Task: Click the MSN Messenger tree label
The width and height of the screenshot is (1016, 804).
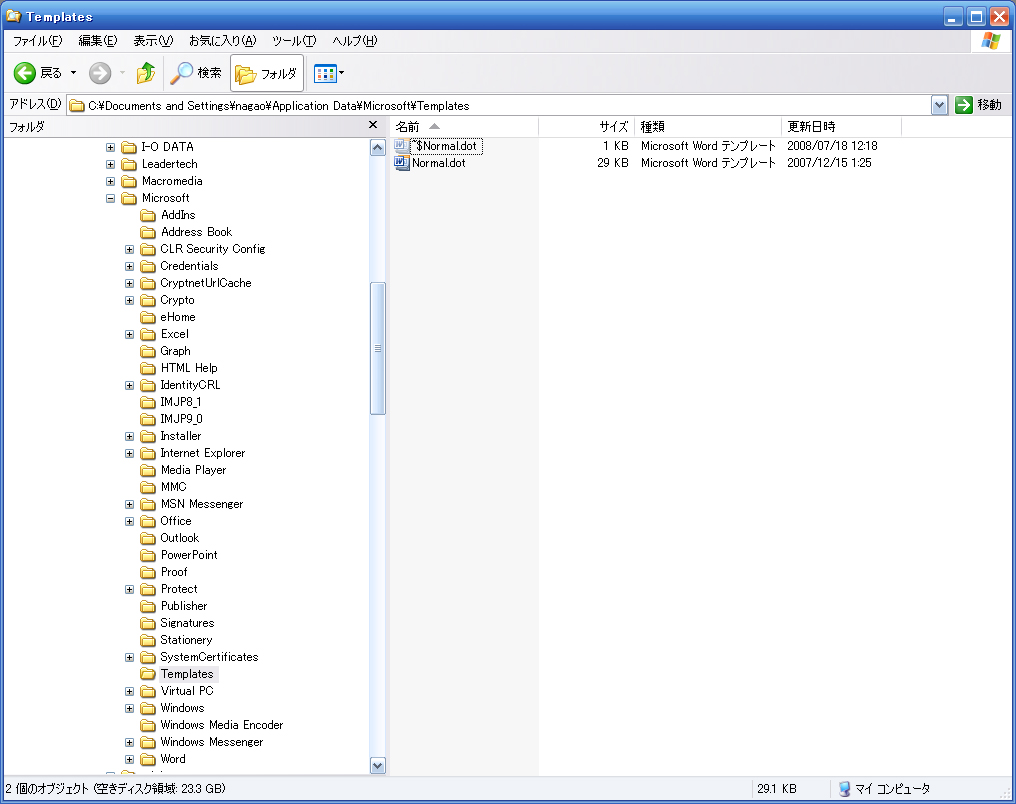Action: [x=202, y=504]
